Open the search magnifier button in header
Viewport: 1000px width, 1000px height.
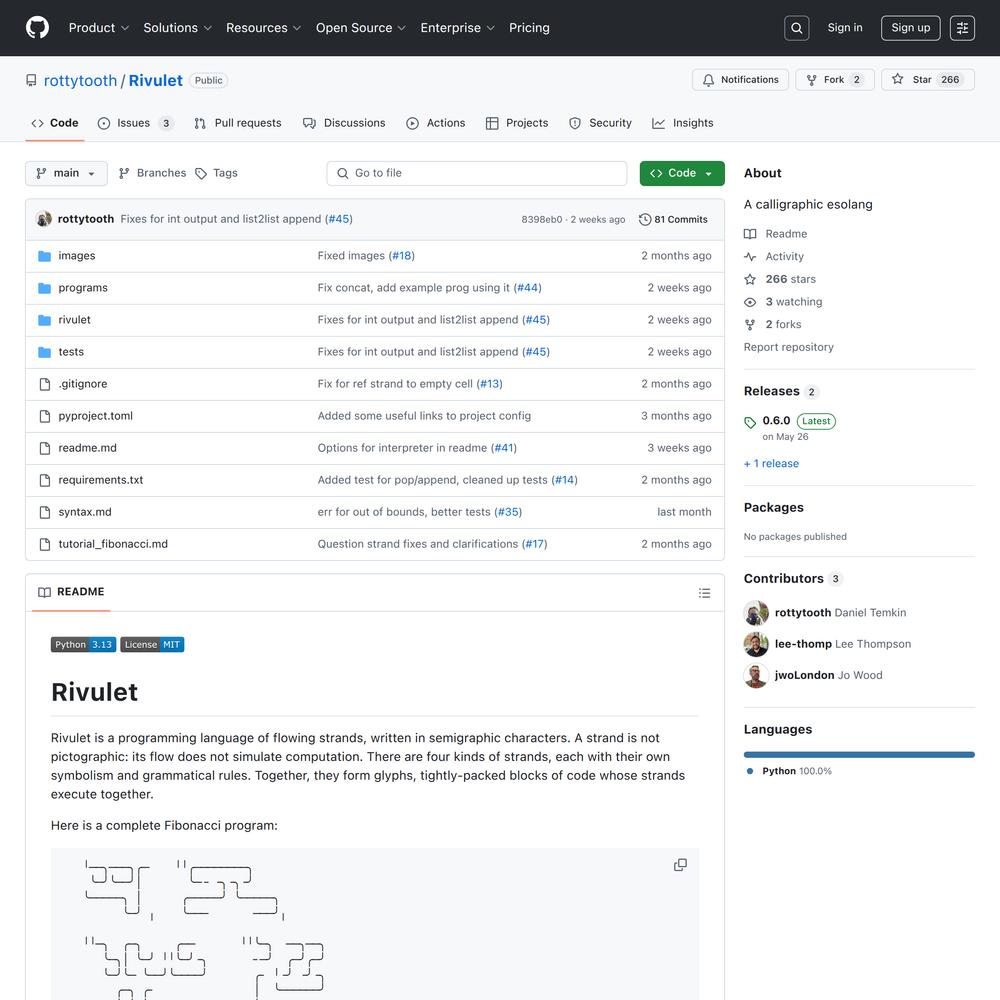point(796,28)
